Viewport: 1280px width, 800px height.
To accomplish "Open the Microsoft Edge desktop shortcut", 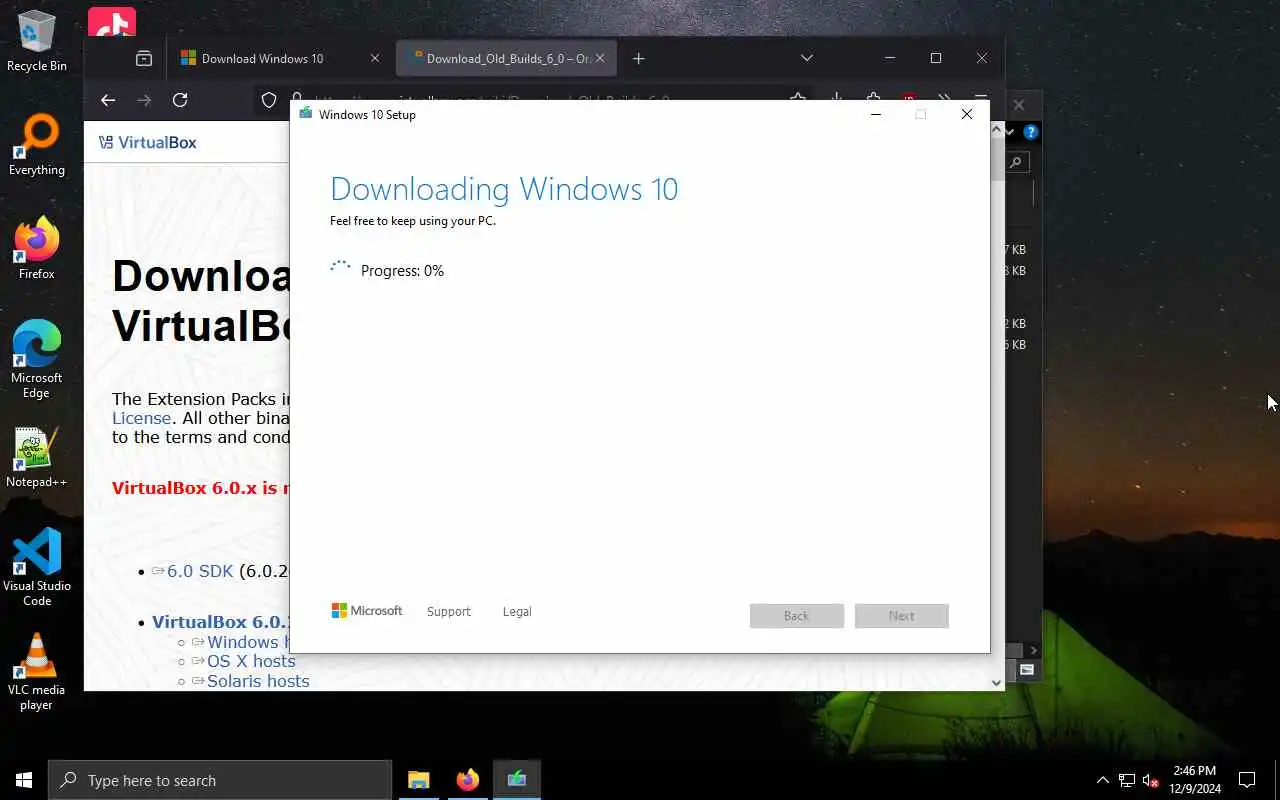I will point(37,359).
